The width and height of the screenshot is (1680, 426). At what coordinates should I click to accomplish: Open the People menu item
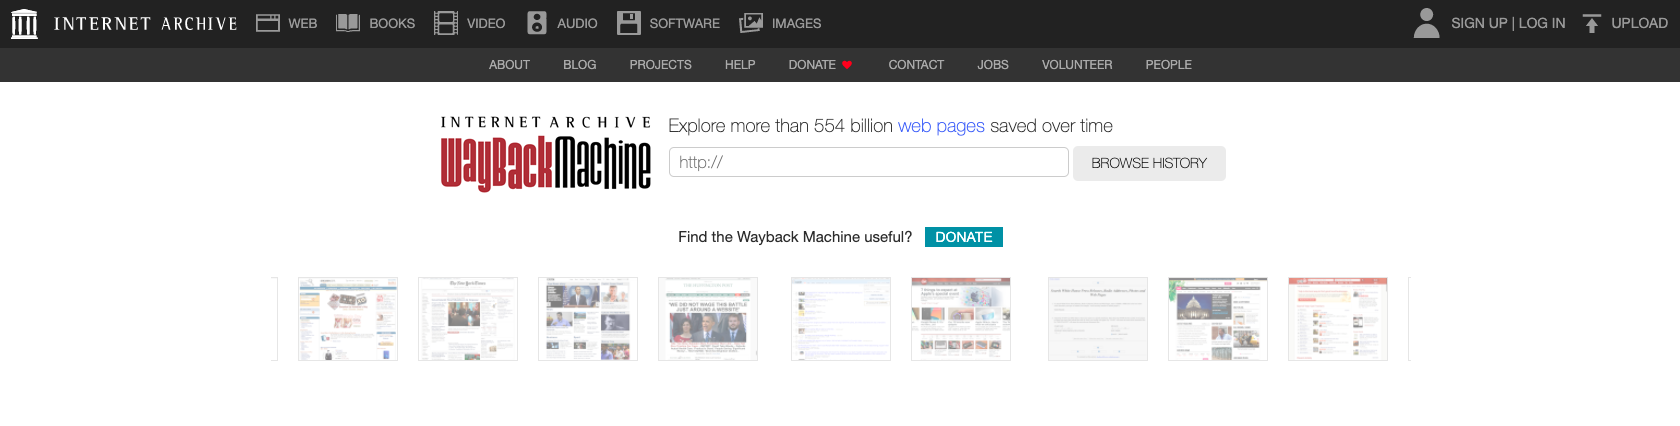click(x=1168, y=65)
